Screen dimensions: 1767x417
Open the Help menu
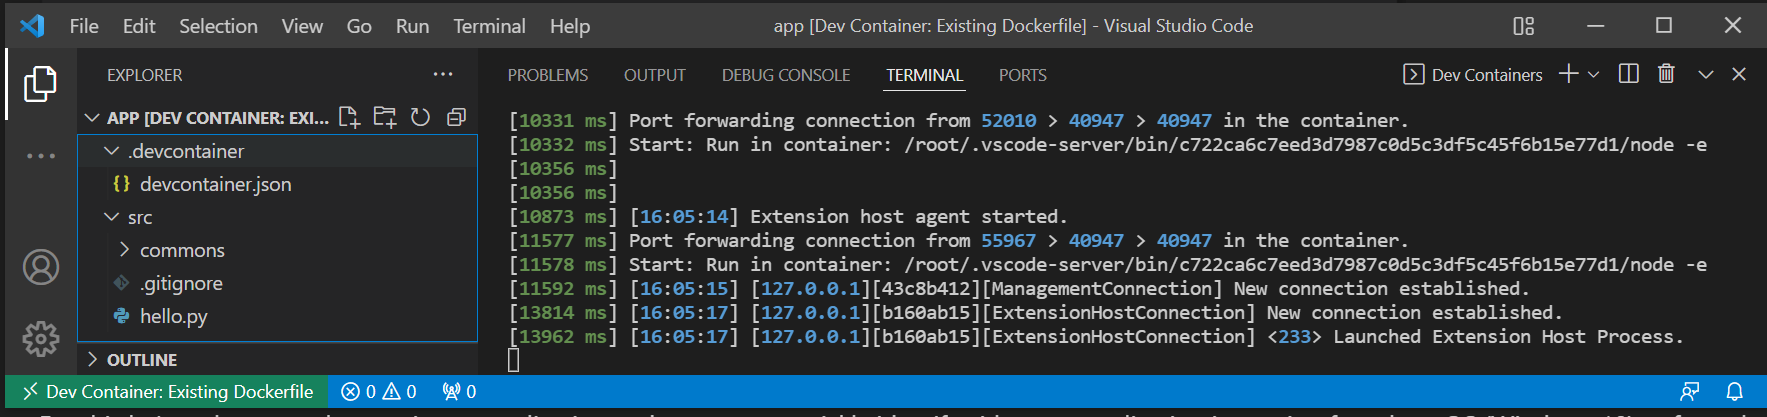click(x=570, y=26)
